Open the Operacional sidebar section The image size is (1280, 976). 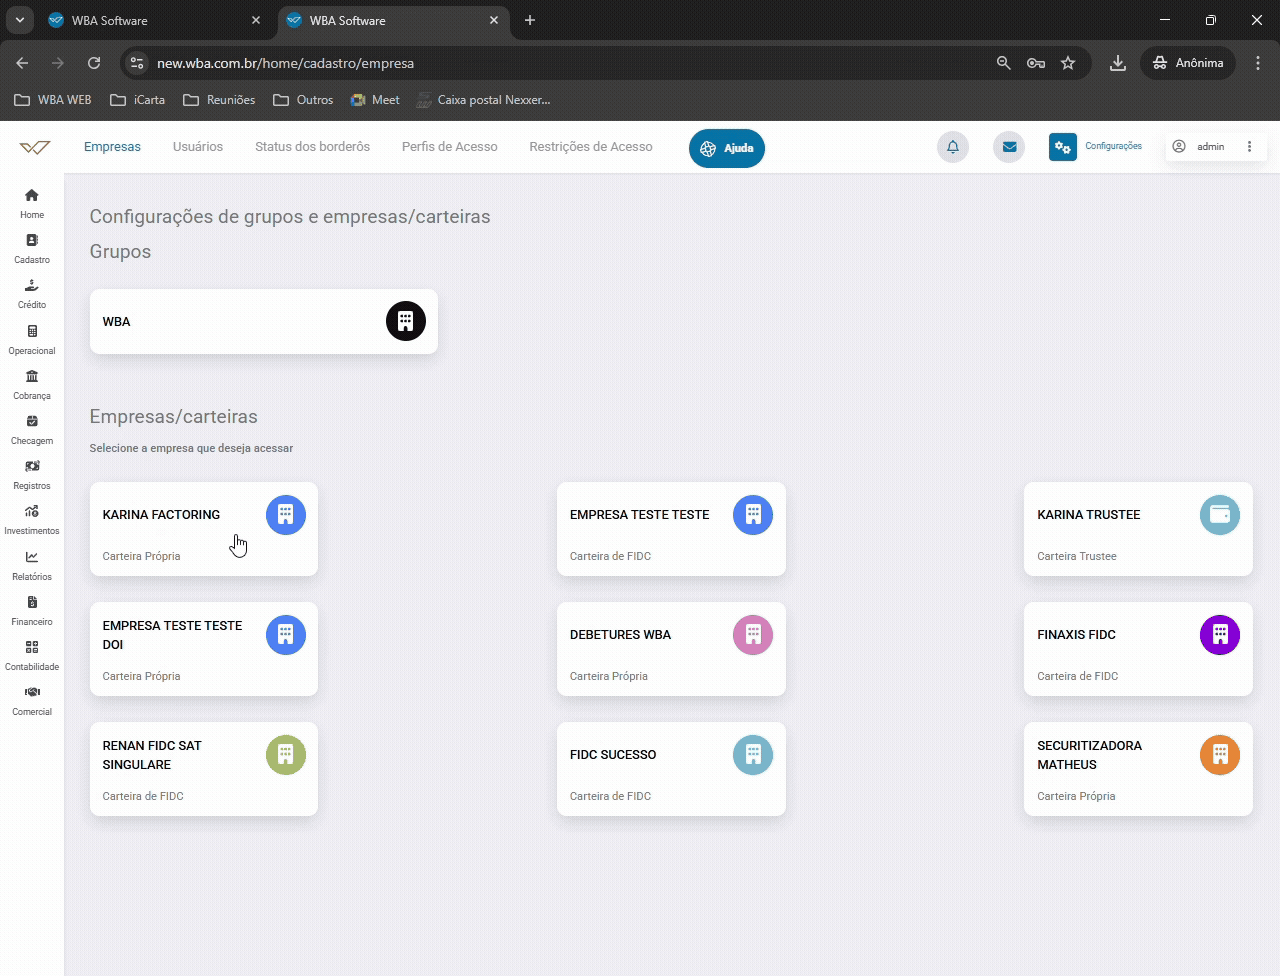(32, 339)
